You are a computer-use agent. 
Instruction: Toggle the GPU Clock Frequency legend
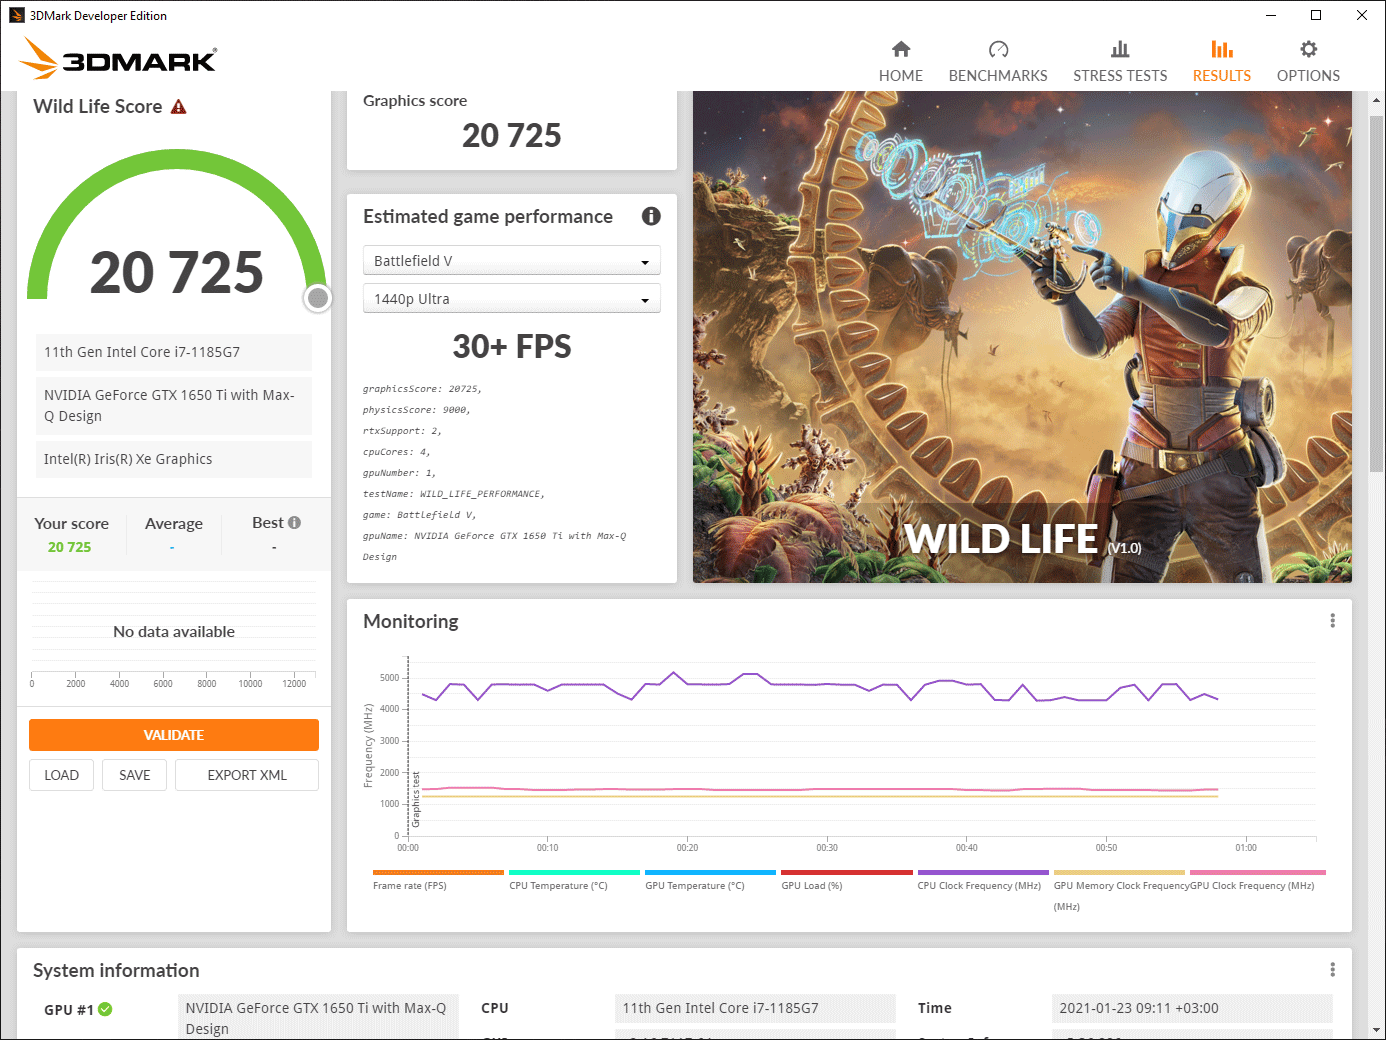click(1256, 880)
